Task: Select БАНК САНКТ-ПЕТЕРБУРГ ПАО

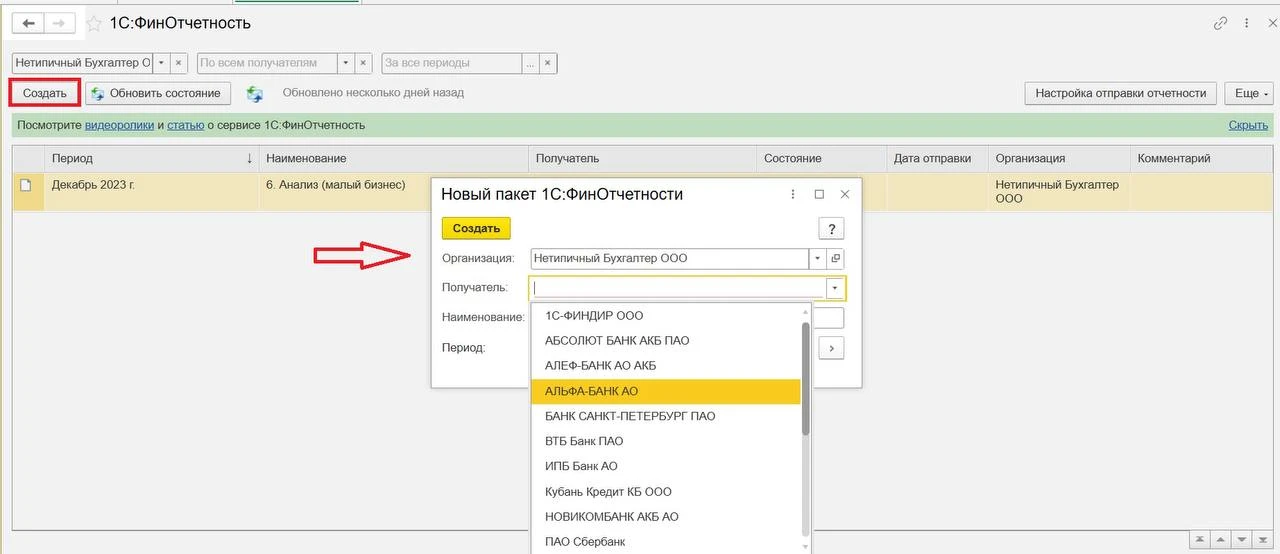Action: (x=666, y=416)
